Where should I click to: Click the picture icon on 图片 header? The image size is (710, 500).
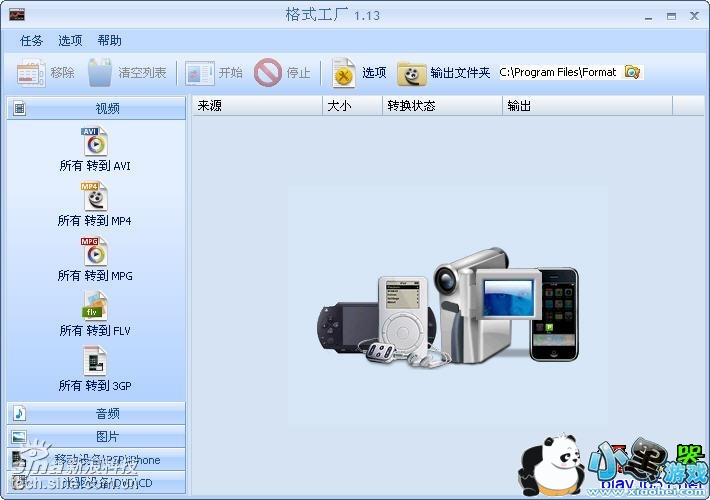pos(19,437)
